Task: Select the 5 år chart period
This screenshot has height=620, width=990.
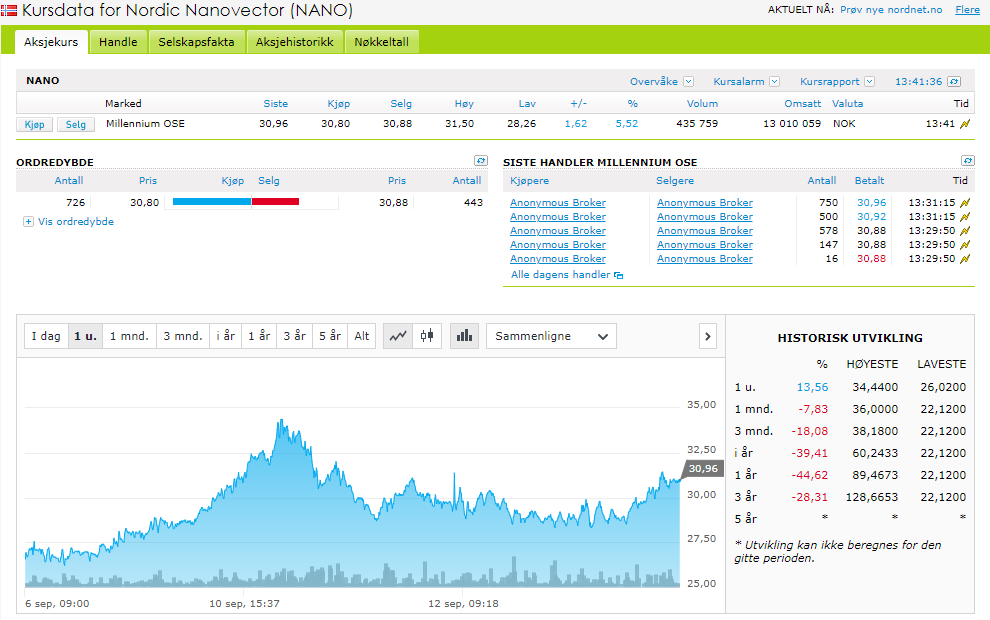Action: (x=330, y=336)
